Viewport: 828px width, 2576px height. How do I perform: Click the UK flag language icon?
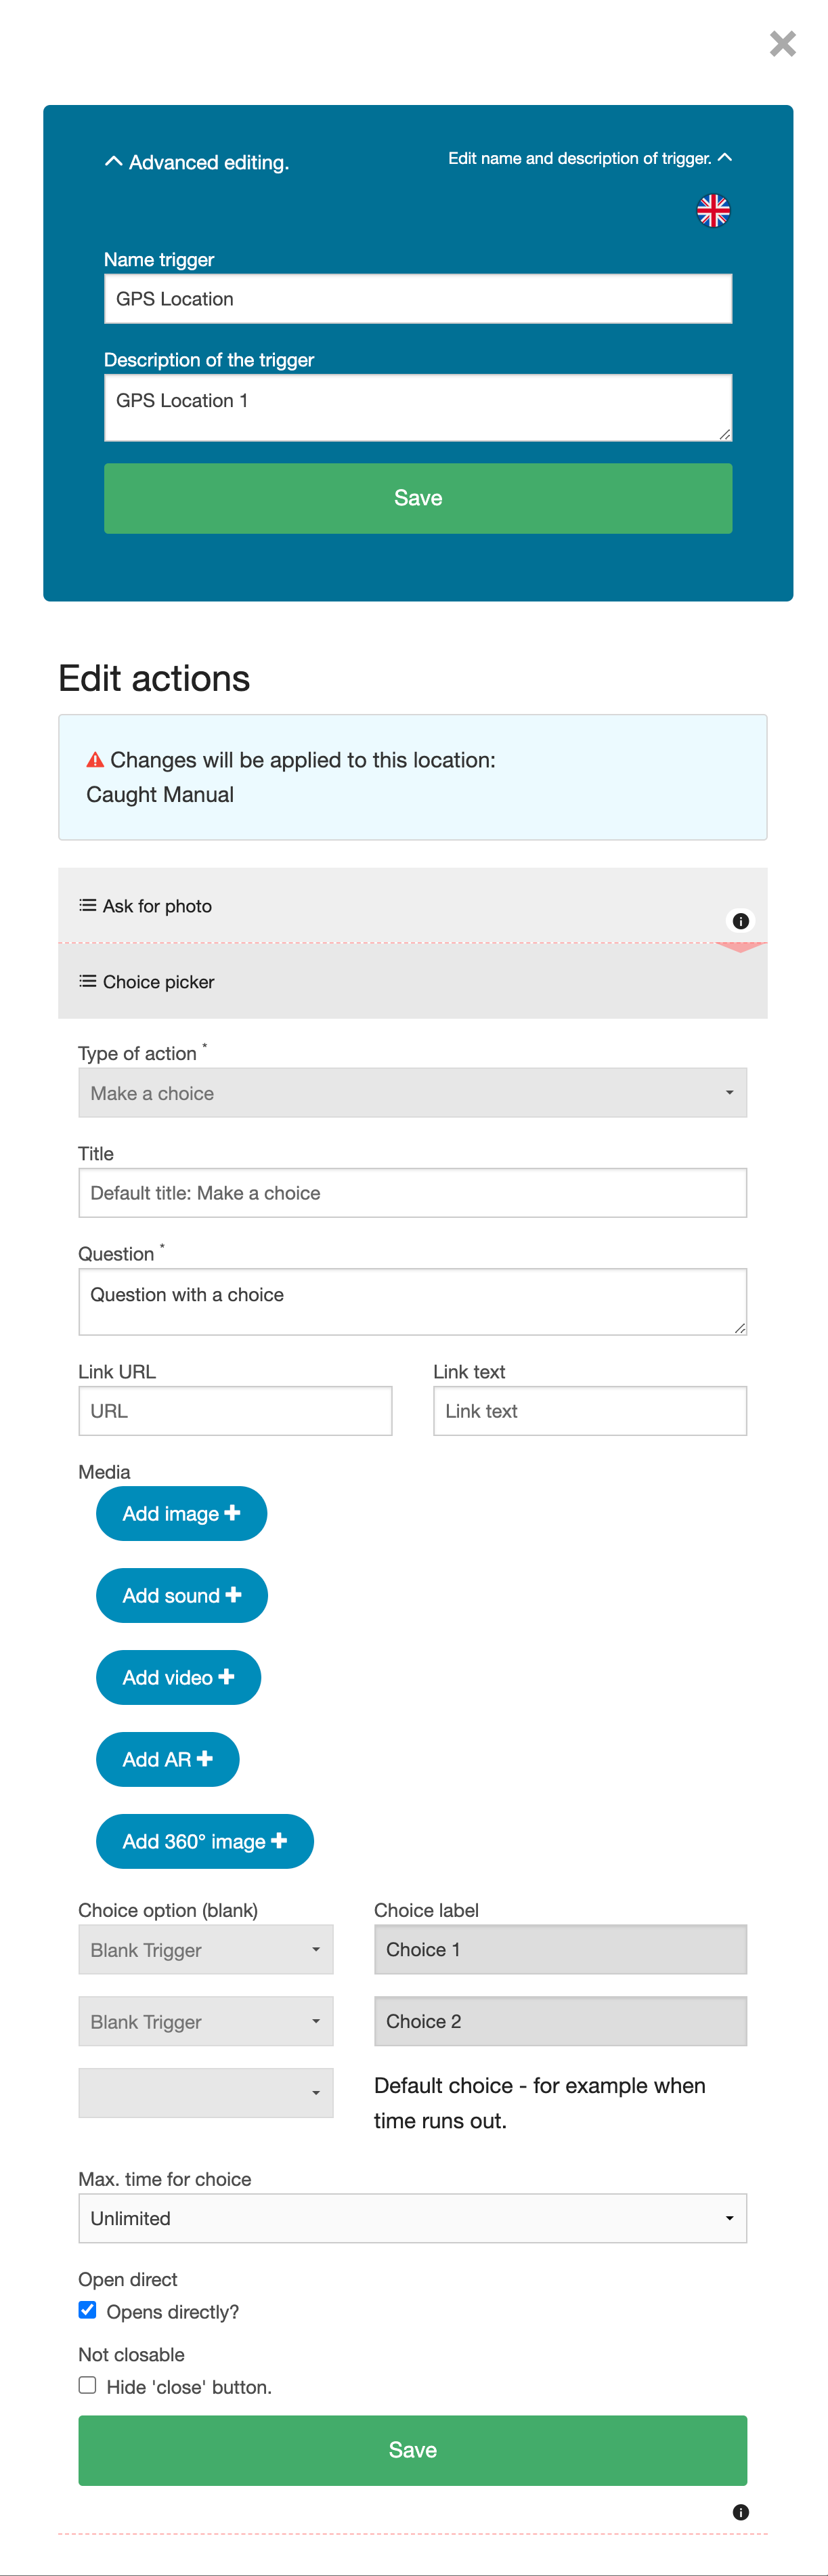coord(713,210)
